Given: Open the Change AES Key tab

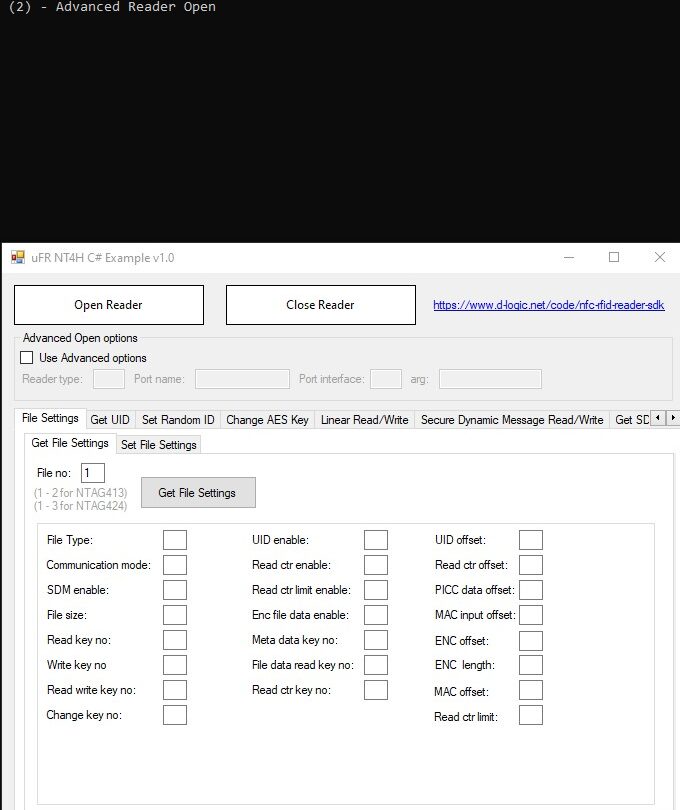Looking at the screenshot, I should [267, 419].
